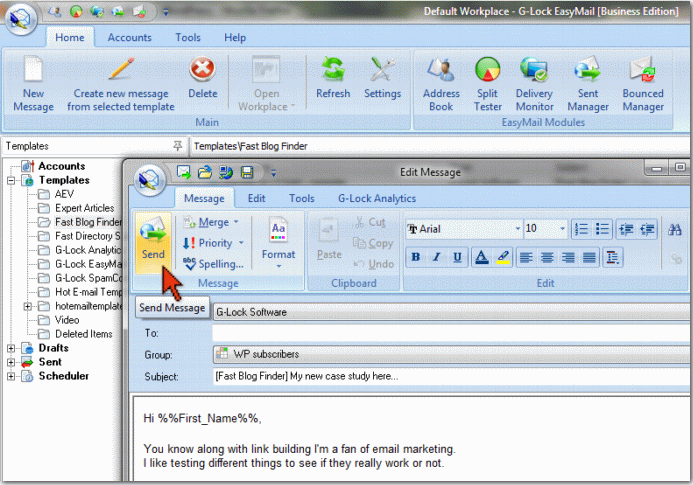Click the text highlight color button
Image resolution: width=693 pixels, height=485 pixels.
tap(503, 258)
